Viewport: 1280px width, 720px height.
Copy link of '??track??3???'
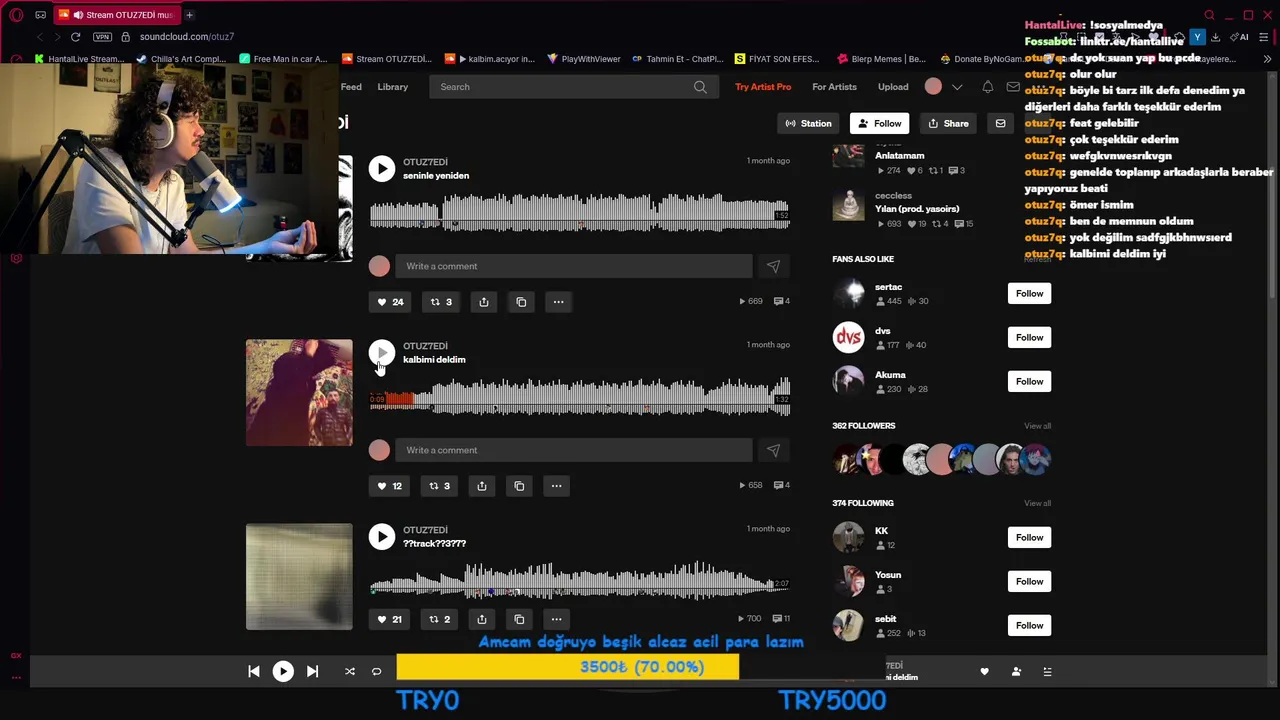(519, 619)
